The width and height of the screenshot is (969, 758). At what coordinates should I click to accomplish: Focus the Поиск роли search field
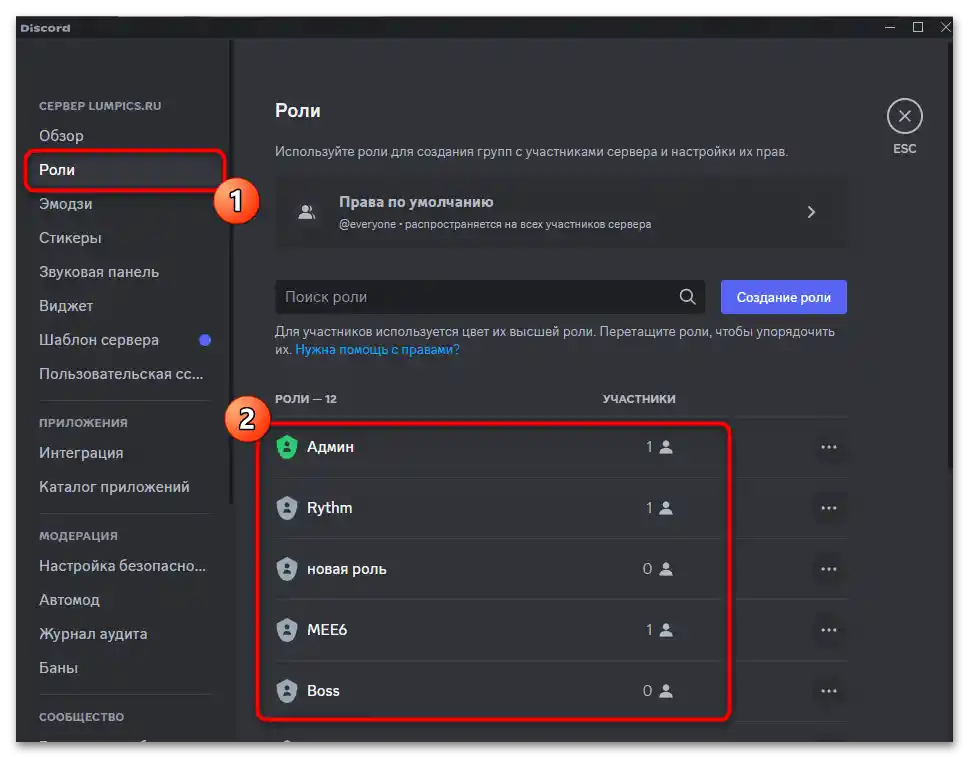pos(490,297)
